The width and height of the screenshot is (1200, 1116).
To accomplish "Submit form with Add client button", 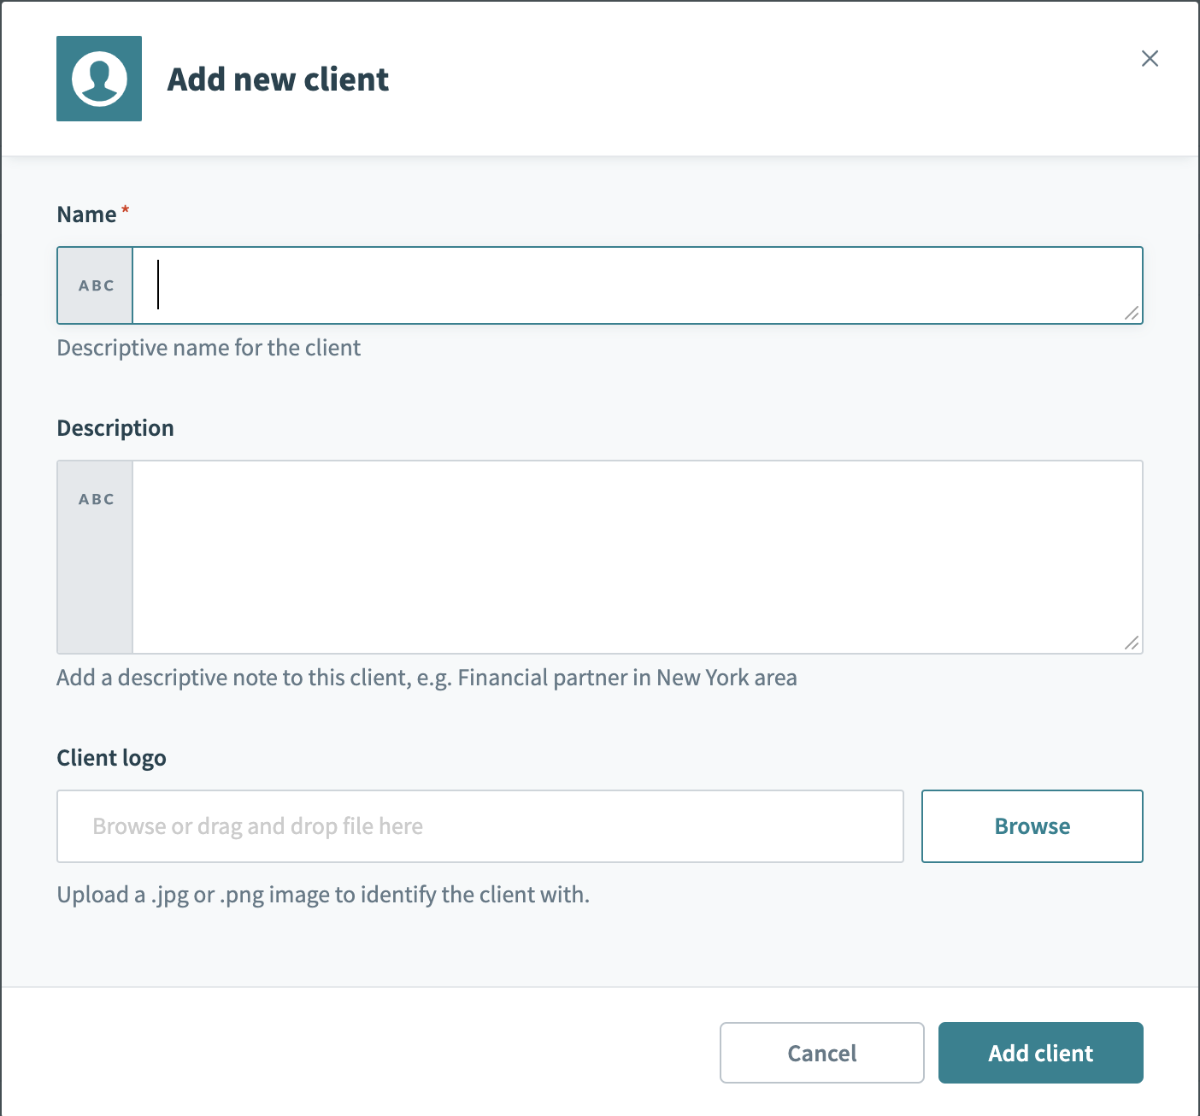I will [x=1040, y=1053].
